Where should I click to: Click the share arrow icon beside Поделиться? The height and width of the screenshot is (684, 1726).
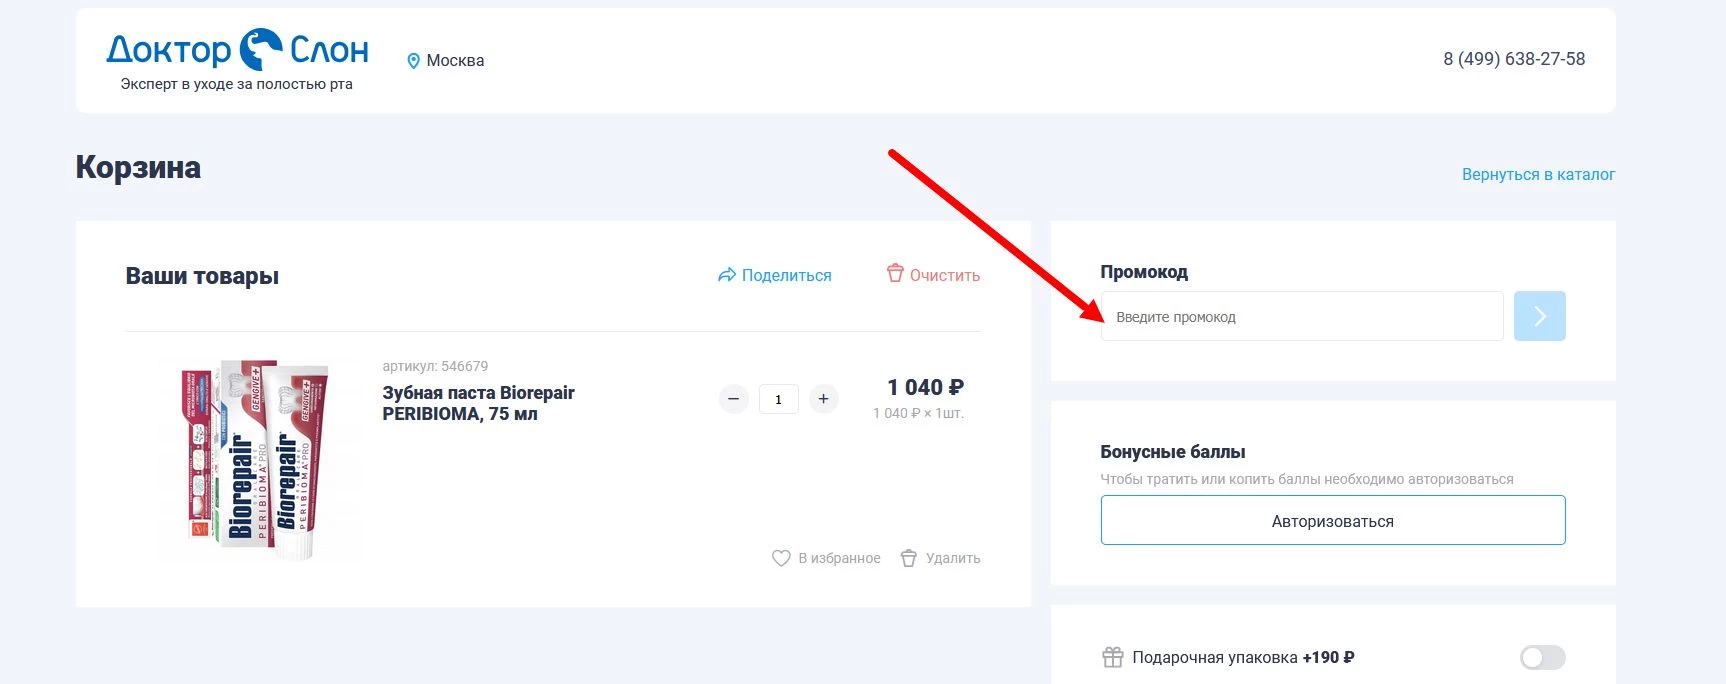pyautogui.click(x=727, y=275)
